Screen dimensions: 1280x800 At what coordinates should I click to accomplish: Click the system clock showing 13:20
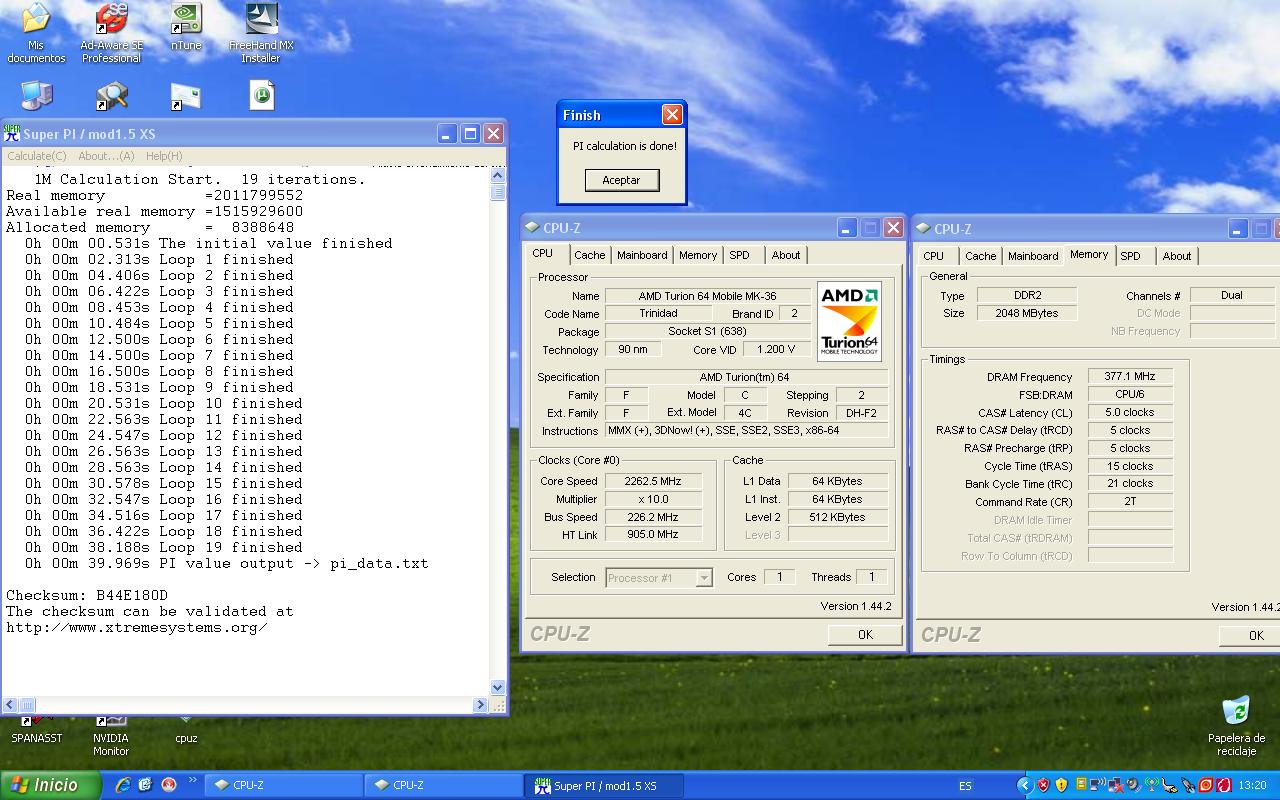tap(1252, 786)
